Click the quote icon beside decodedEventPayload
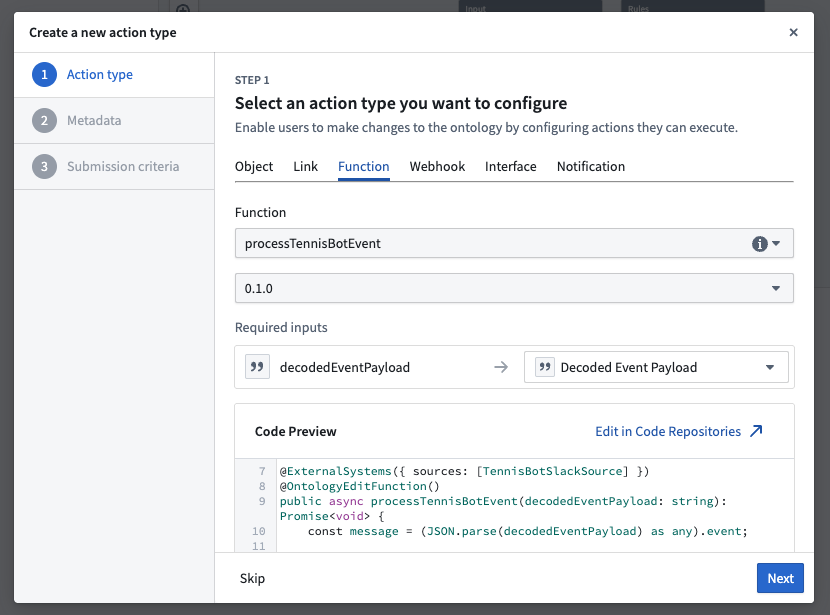This screenshot has height=615, width=830. 257,366
